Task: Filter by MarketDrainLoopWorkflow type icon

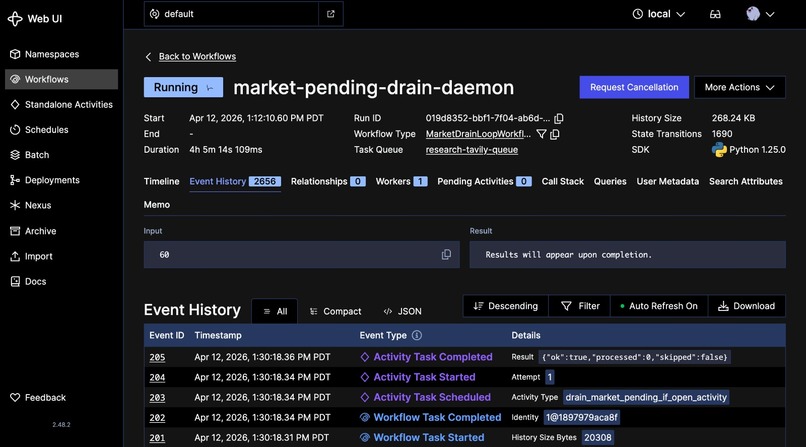Action: click(x=541, y=134)
